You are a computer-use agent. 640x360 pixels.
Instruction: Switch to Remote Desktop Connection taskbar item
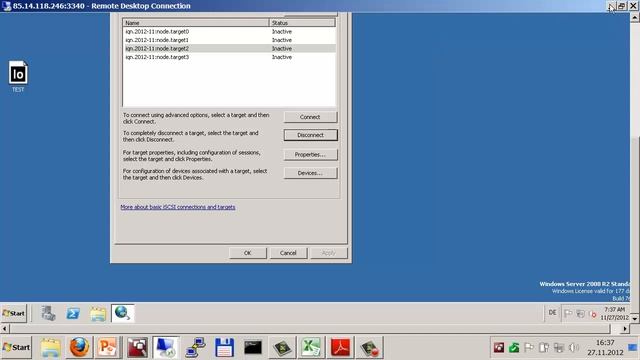click(166, 348)
